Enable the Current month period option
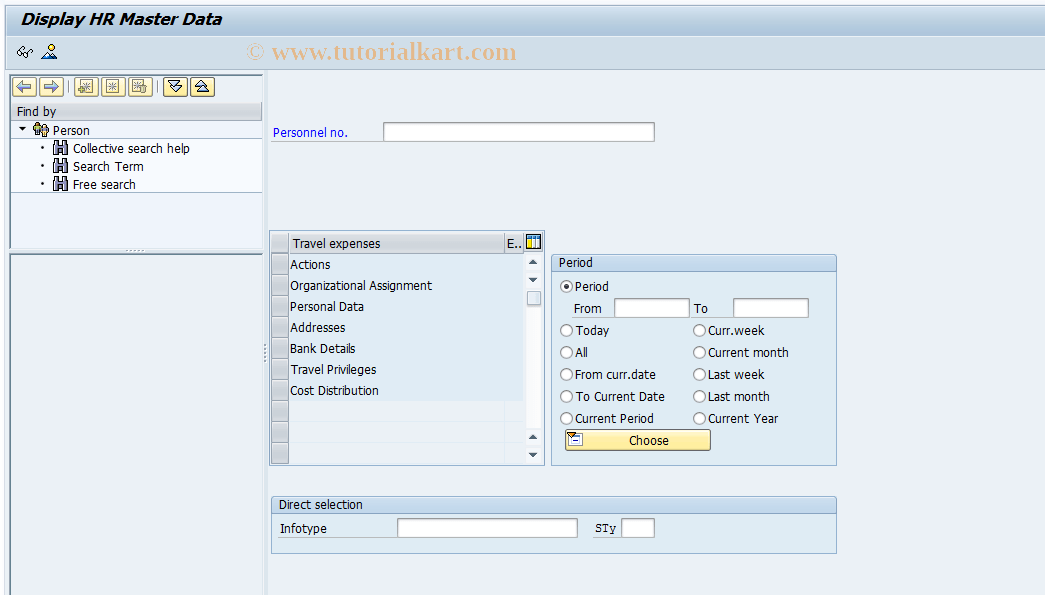This screenshot has height=595, width=1045. pos(699,352)
